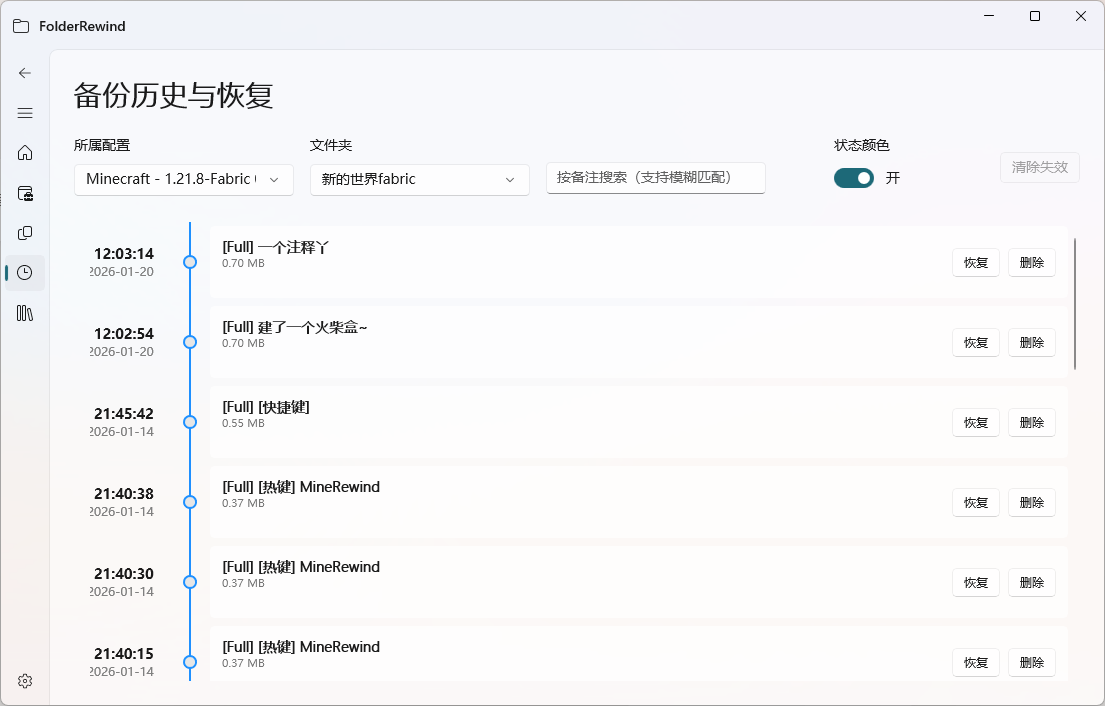Expand the 所属配置 Minecraft dropdown

point(184,180)
